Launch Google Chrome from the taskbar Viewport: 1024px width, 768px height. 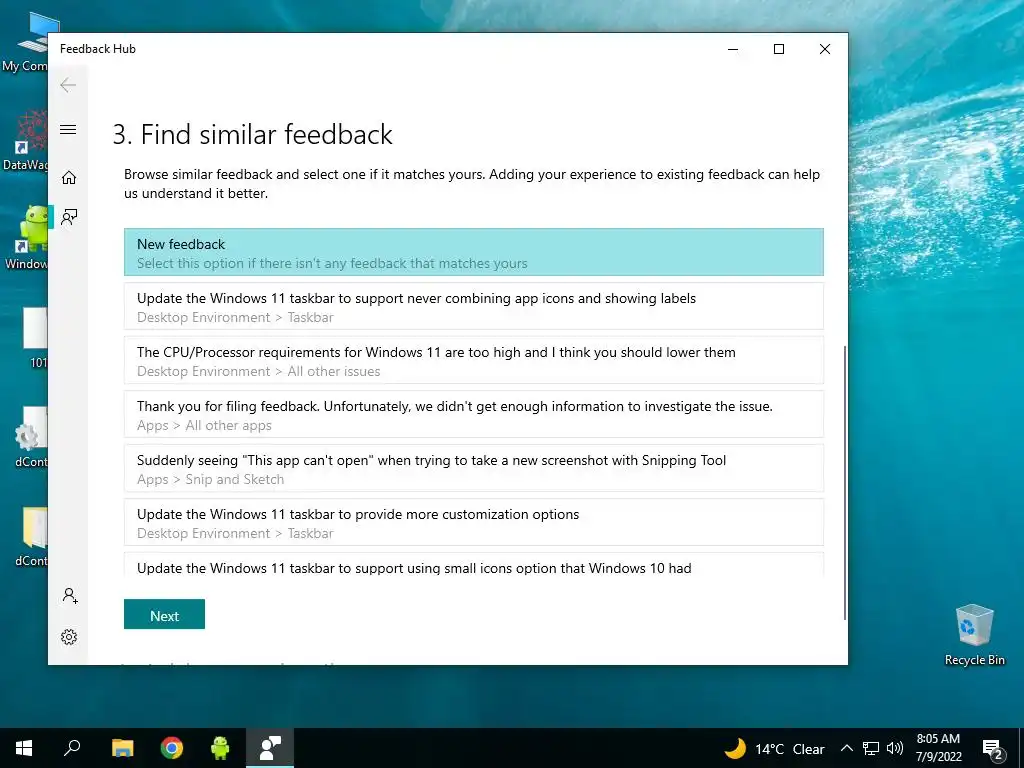tap(172, 748)
